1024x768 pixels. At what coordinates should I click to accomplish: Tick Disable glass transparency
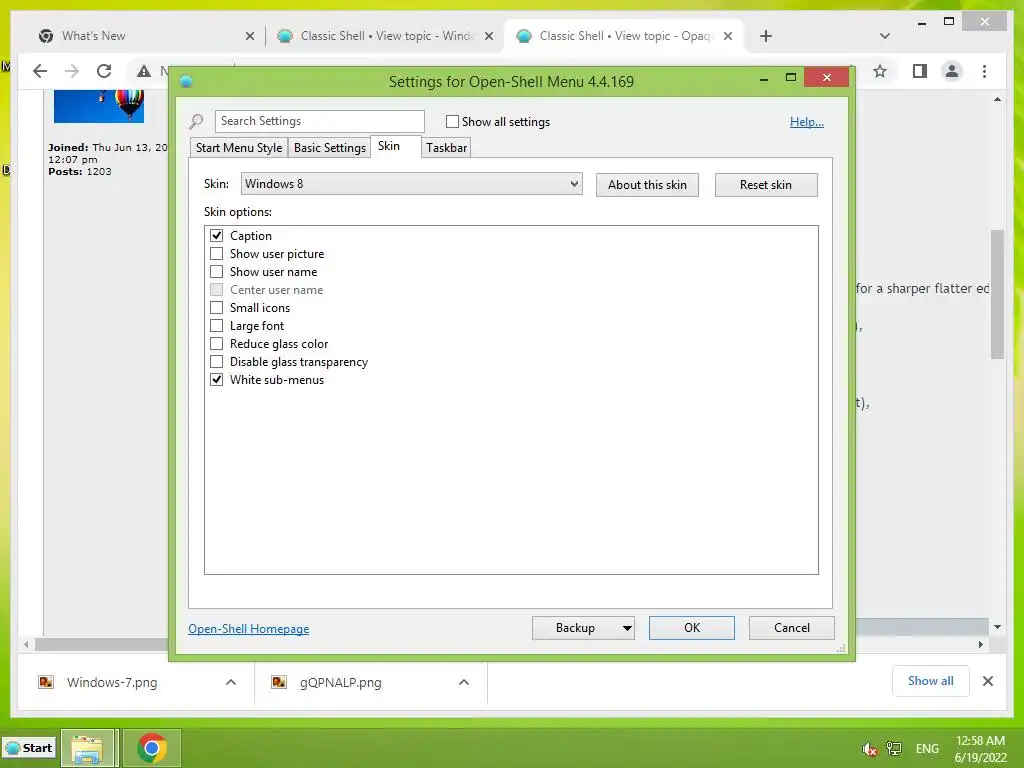(x=216, y=361)
